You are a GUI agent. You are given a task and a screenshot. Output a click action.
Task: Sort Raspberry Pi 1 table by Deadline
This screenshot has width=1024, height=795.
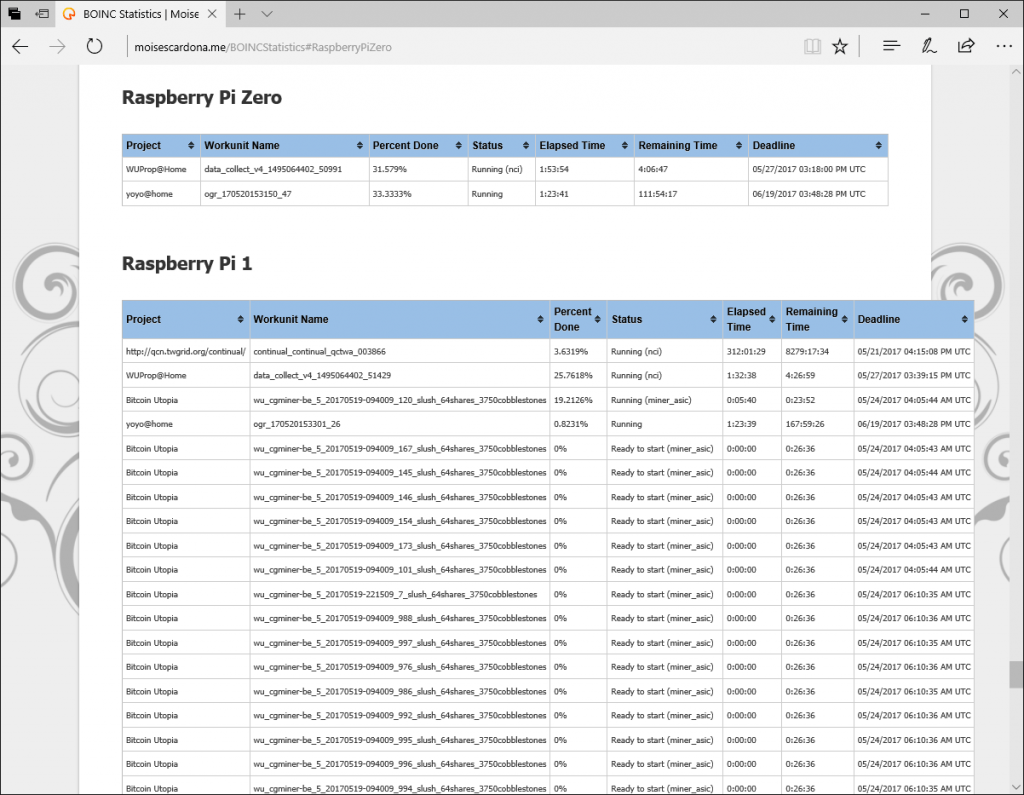coord(914,319)
